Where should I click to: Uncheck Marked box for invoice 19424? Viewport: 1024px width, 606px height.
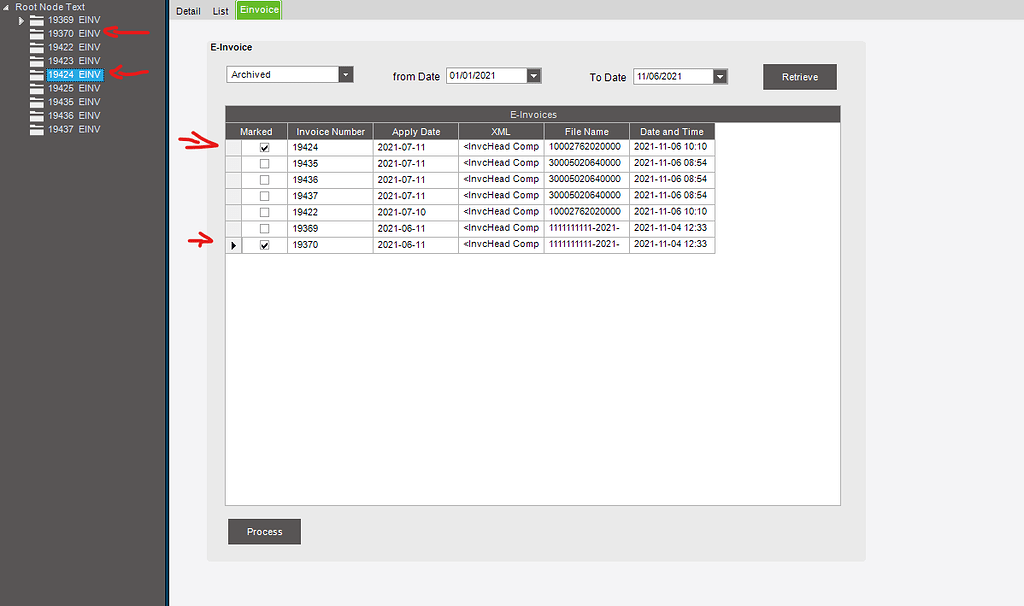pyautogui.click(x=264, y=148)
